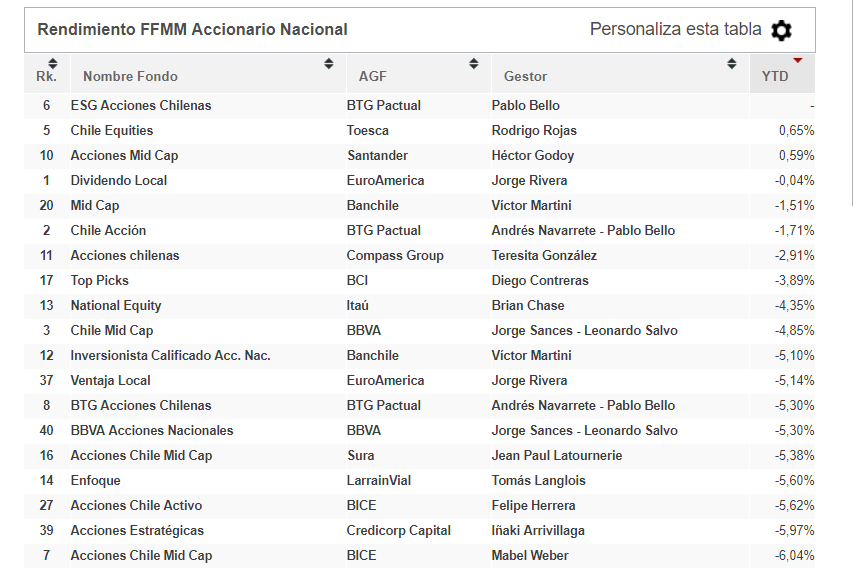Sort by AGF column arrows
This screenshot has height=568, width=853.
pyautogui.click(x=474, y=63)
